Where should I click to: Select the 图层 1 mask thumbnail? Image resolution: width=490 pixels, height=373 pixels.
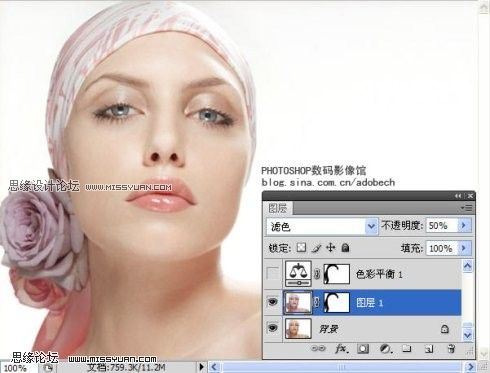pos(337,302)
